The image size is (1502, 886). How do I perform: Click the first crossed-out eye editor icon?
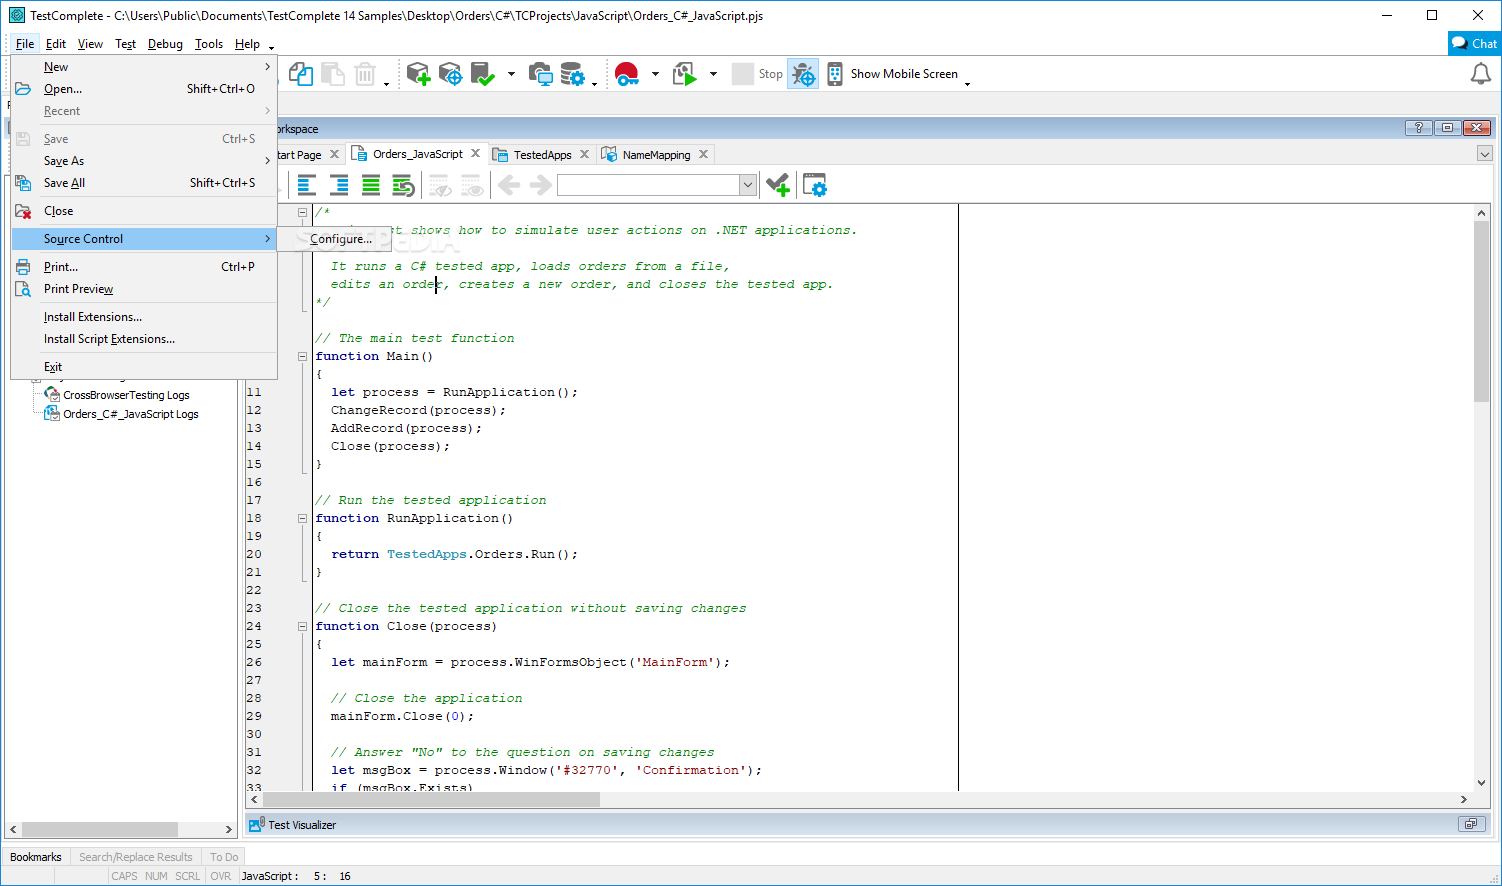point(440,186)
